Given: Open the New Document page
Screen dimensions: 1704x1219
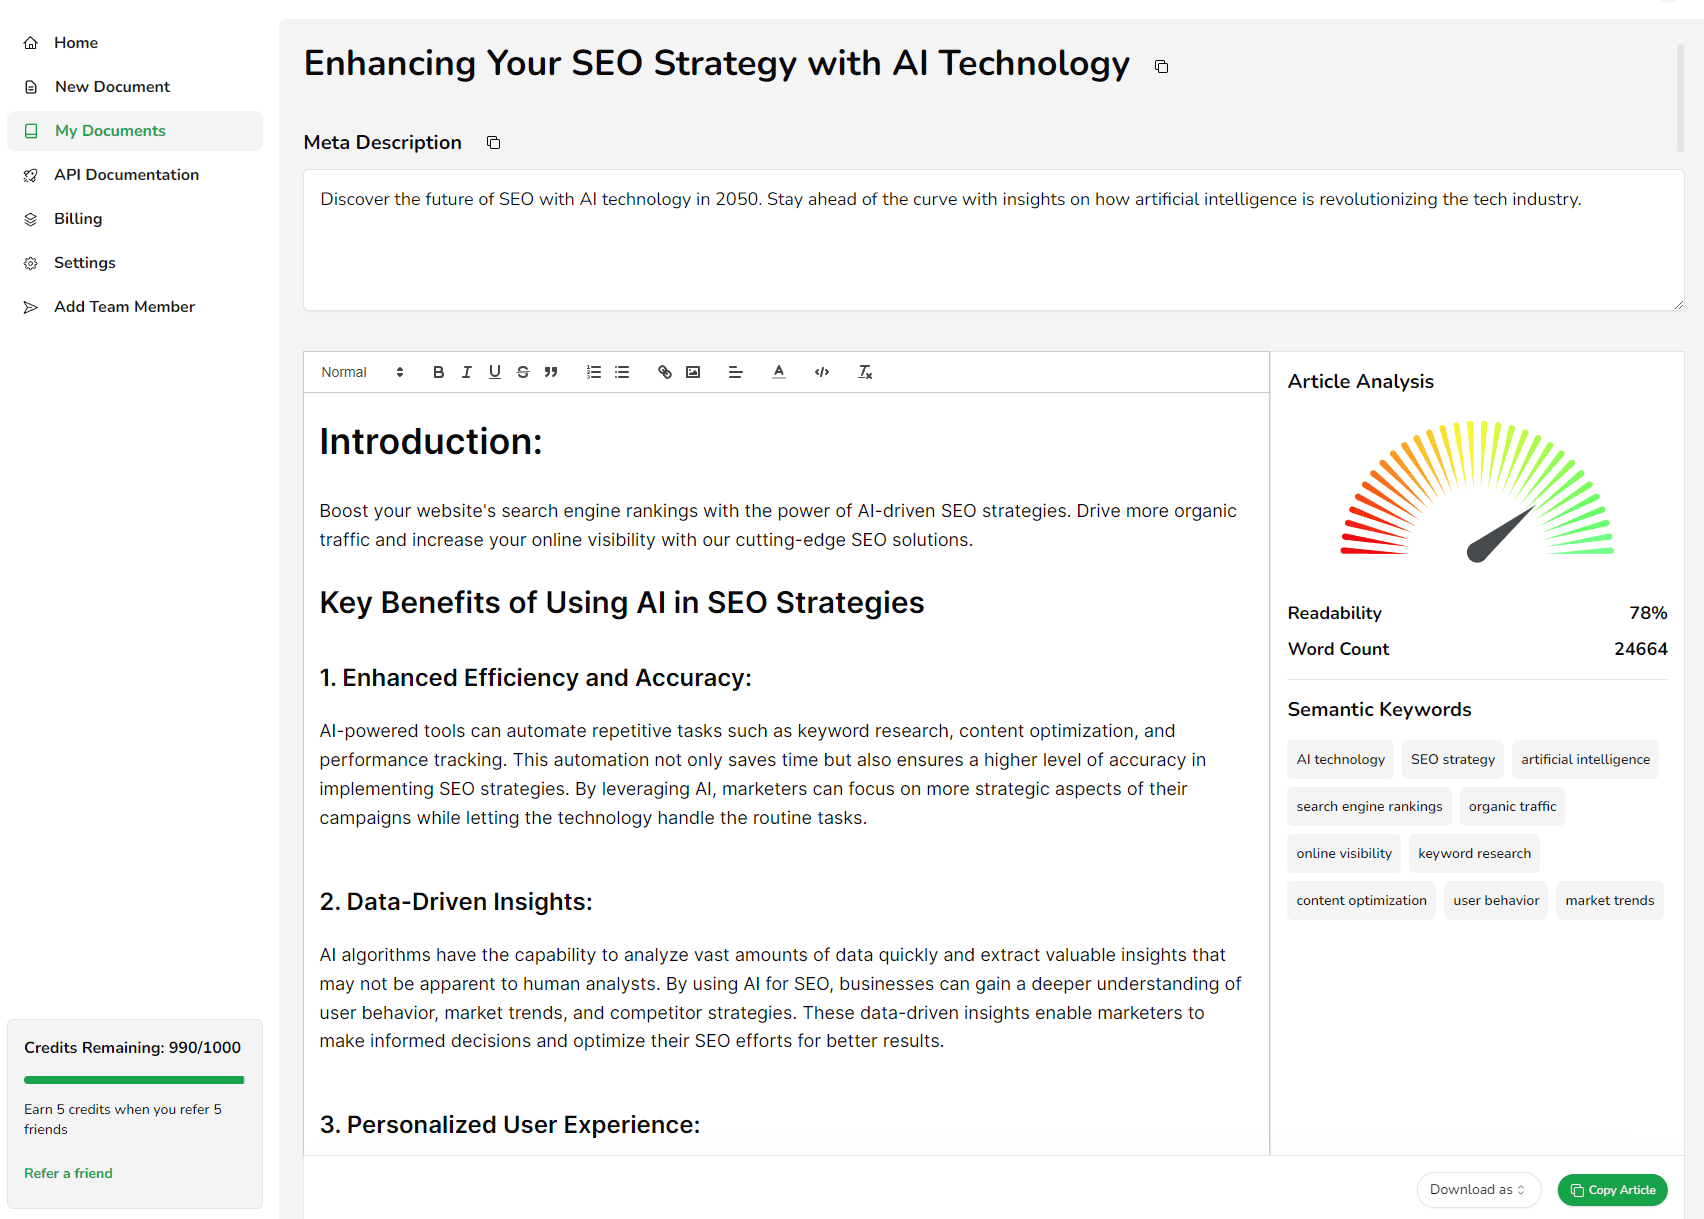Looking at the screenshot, I should pyautogui.click(x=112, y=87).
